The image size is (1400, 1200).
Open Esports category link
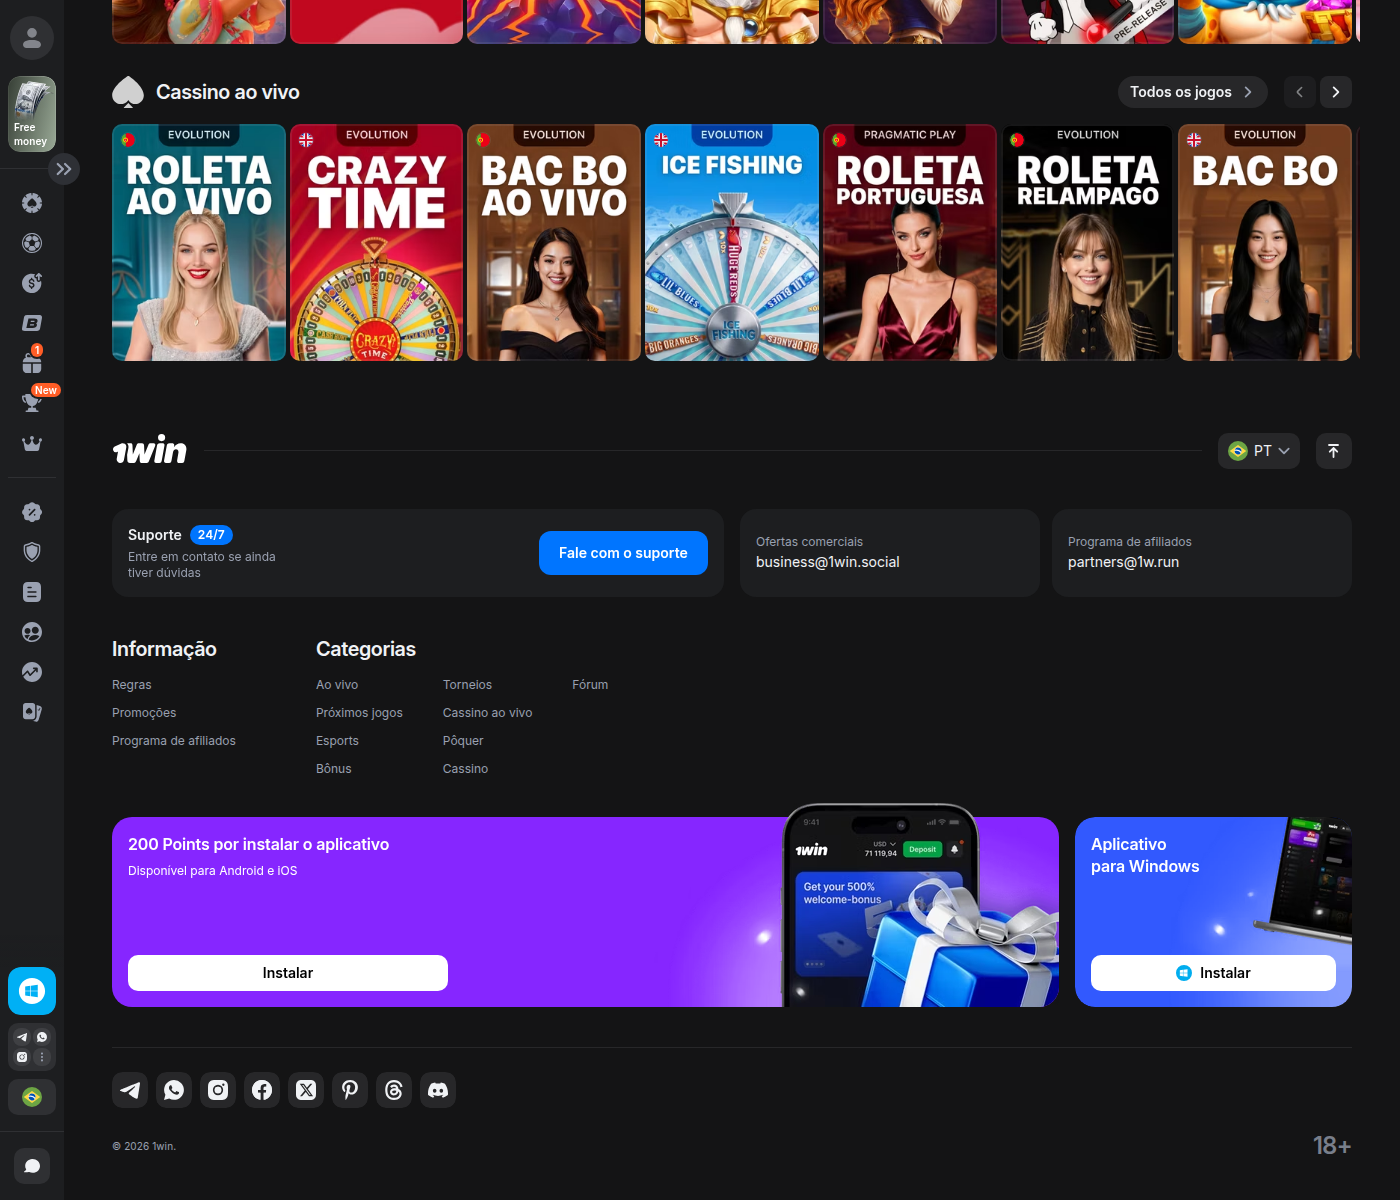[337, 741]
